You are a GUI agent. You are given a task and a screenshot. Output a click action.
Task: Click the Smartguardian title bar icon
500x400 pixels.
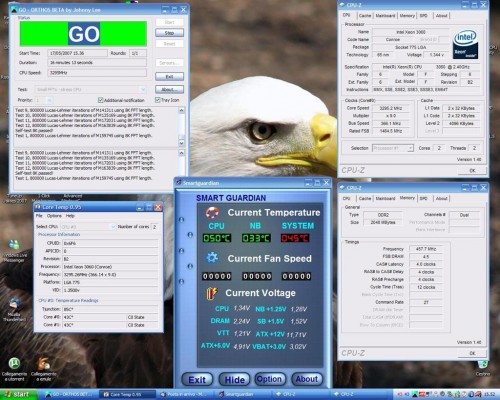pos(179,183)
